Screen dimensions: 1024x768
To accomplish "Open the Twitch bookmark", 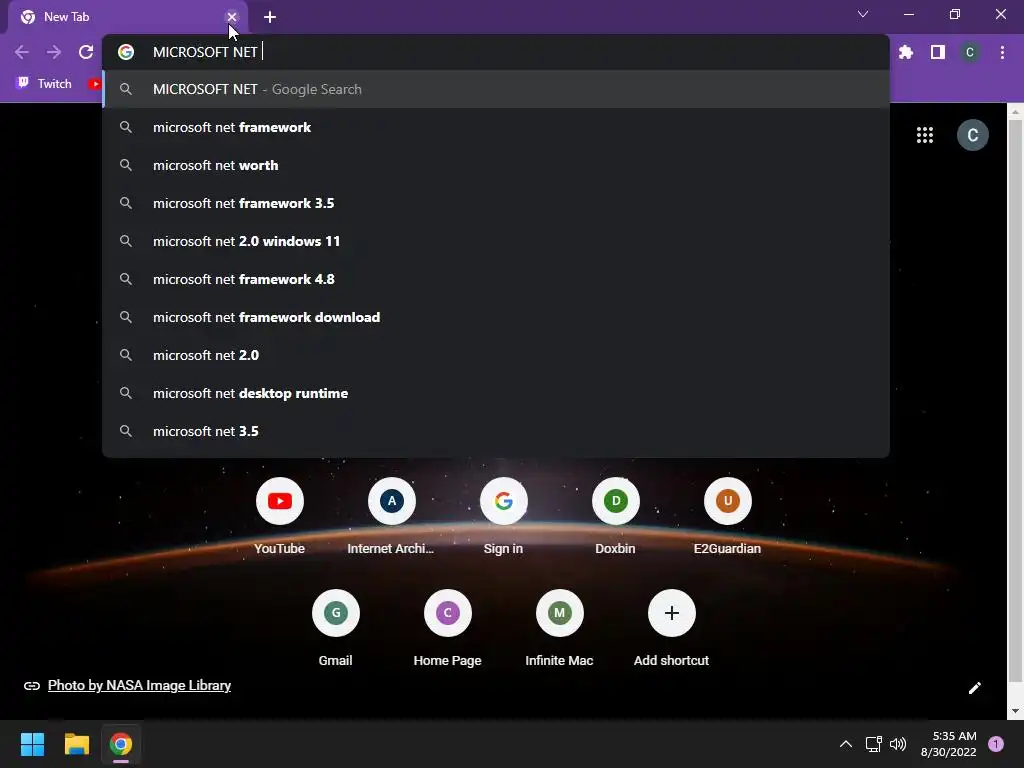I will (44, 84).
